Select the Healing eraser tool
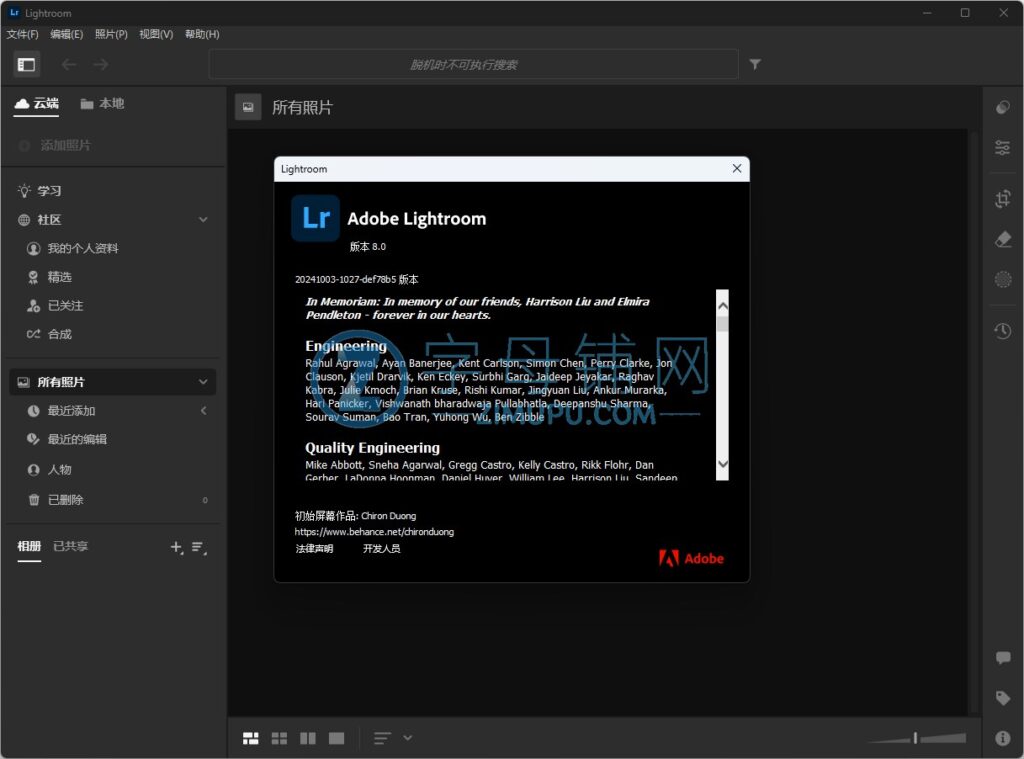This screenshot has width=1024, height=759. [x=1002, y=239]
